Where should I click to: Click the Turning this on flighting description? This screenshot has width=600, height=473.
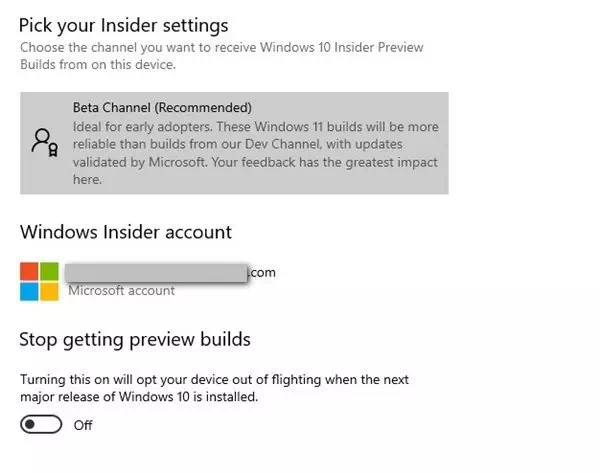click(214, 388)
